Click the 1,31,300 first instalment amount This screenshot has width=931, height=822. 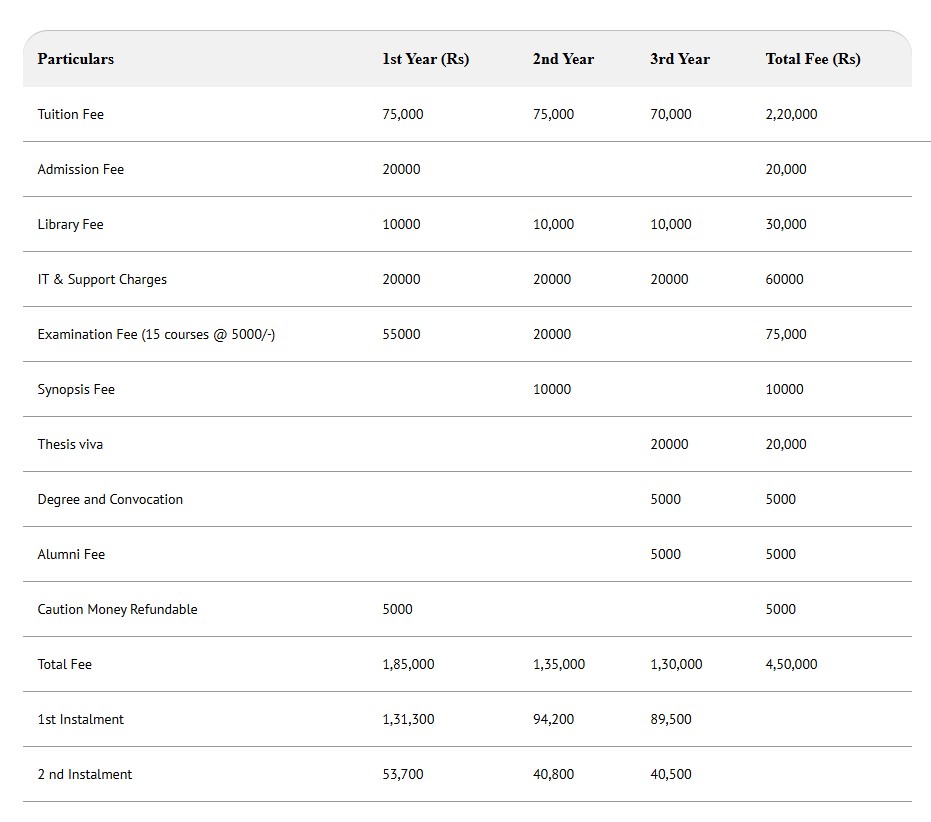[408, 719]
